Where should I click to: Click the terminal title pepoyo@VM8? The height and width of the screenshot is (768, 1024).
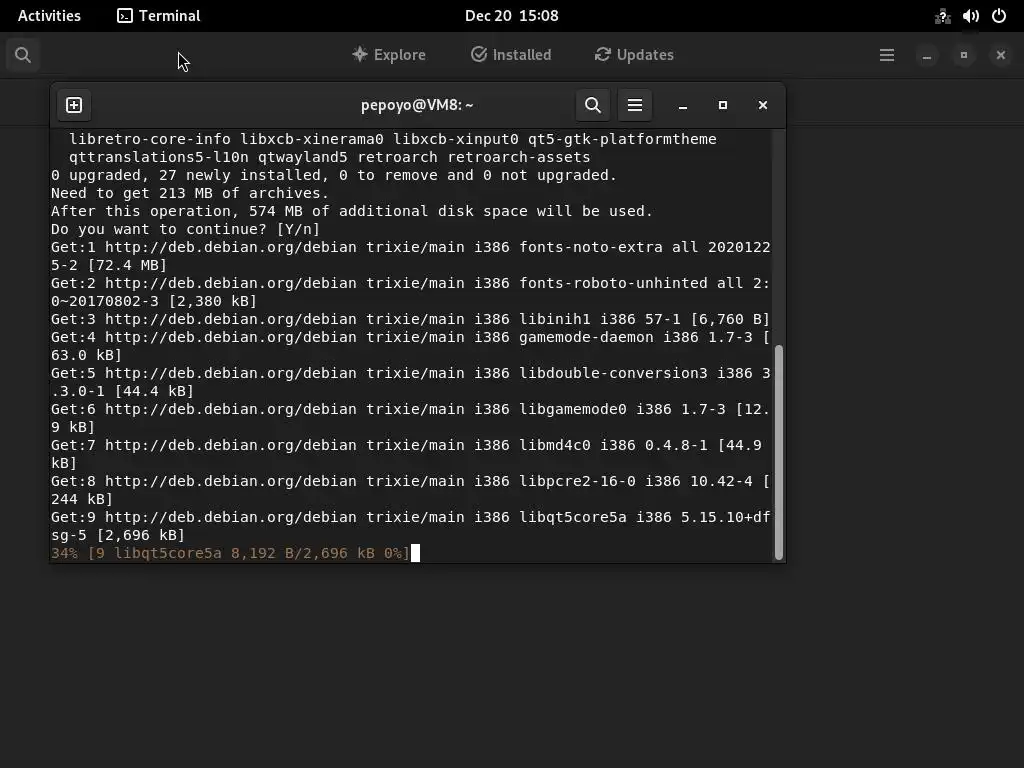(417, 105)
